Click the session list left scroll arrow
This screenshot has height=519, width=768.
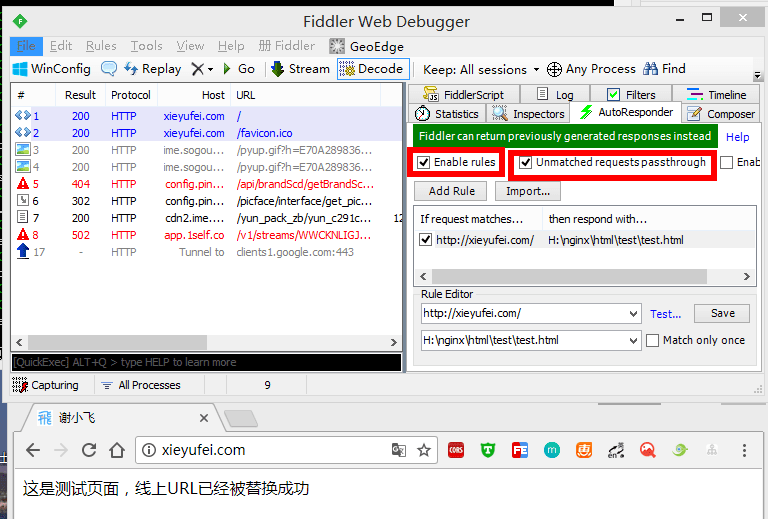click(x=19, y=342)
